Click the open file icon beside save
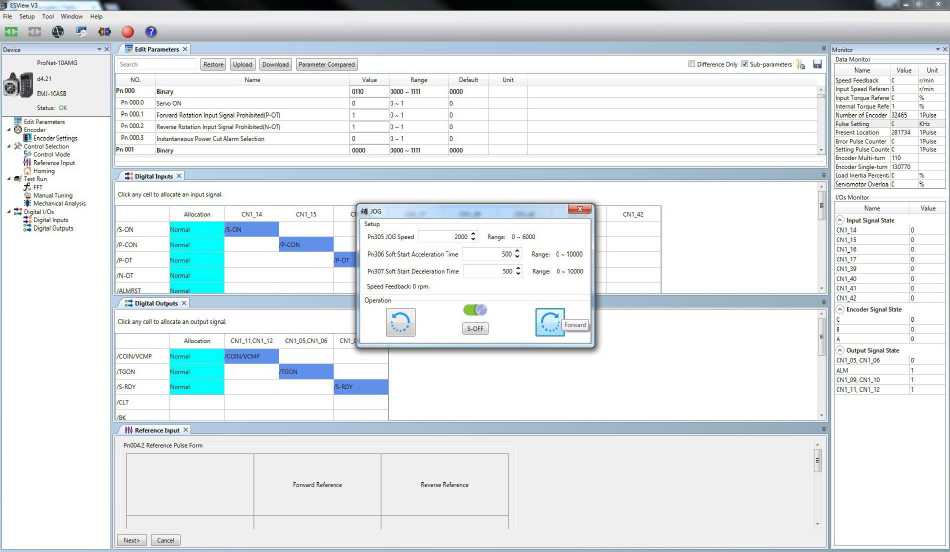The image size is (950, 552). tap(802, 65)
